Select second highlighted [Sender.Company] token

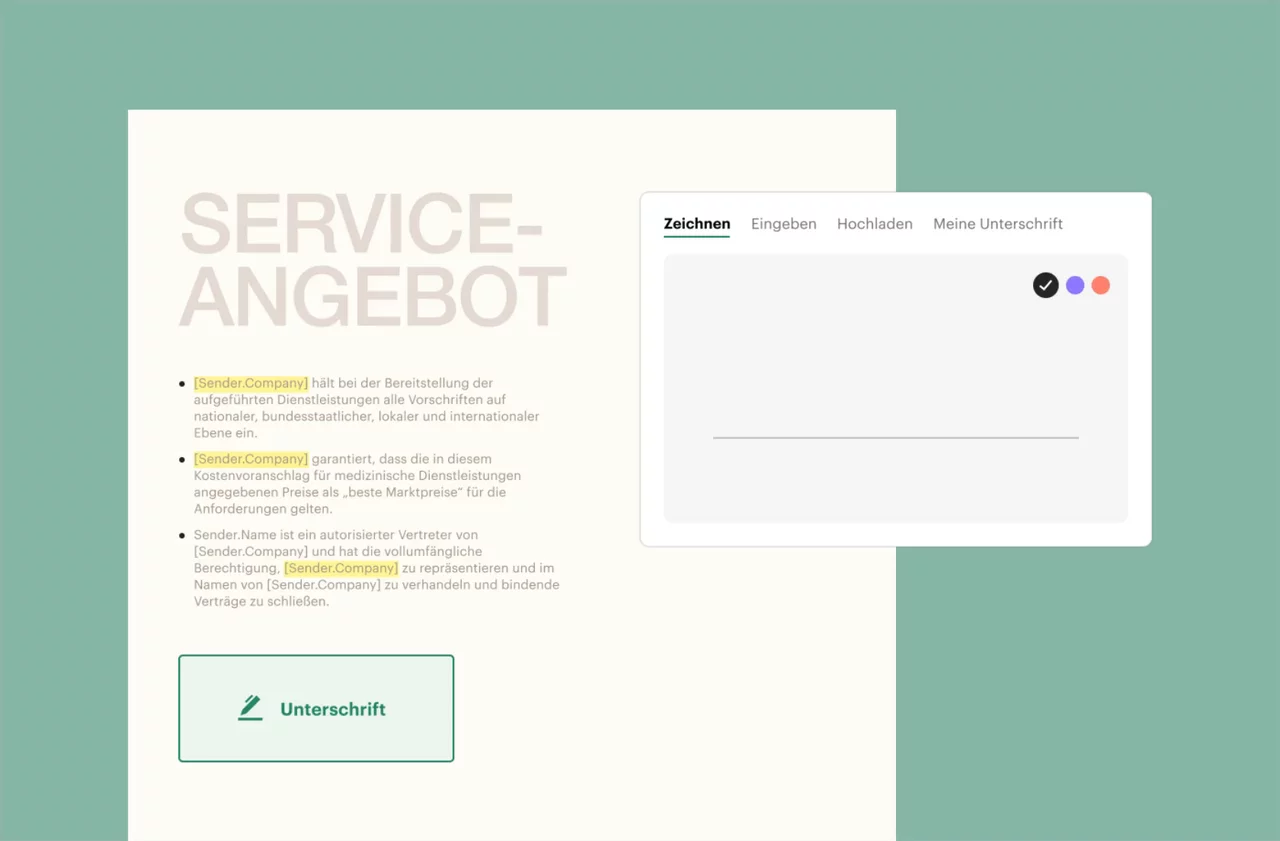point(251,459)
